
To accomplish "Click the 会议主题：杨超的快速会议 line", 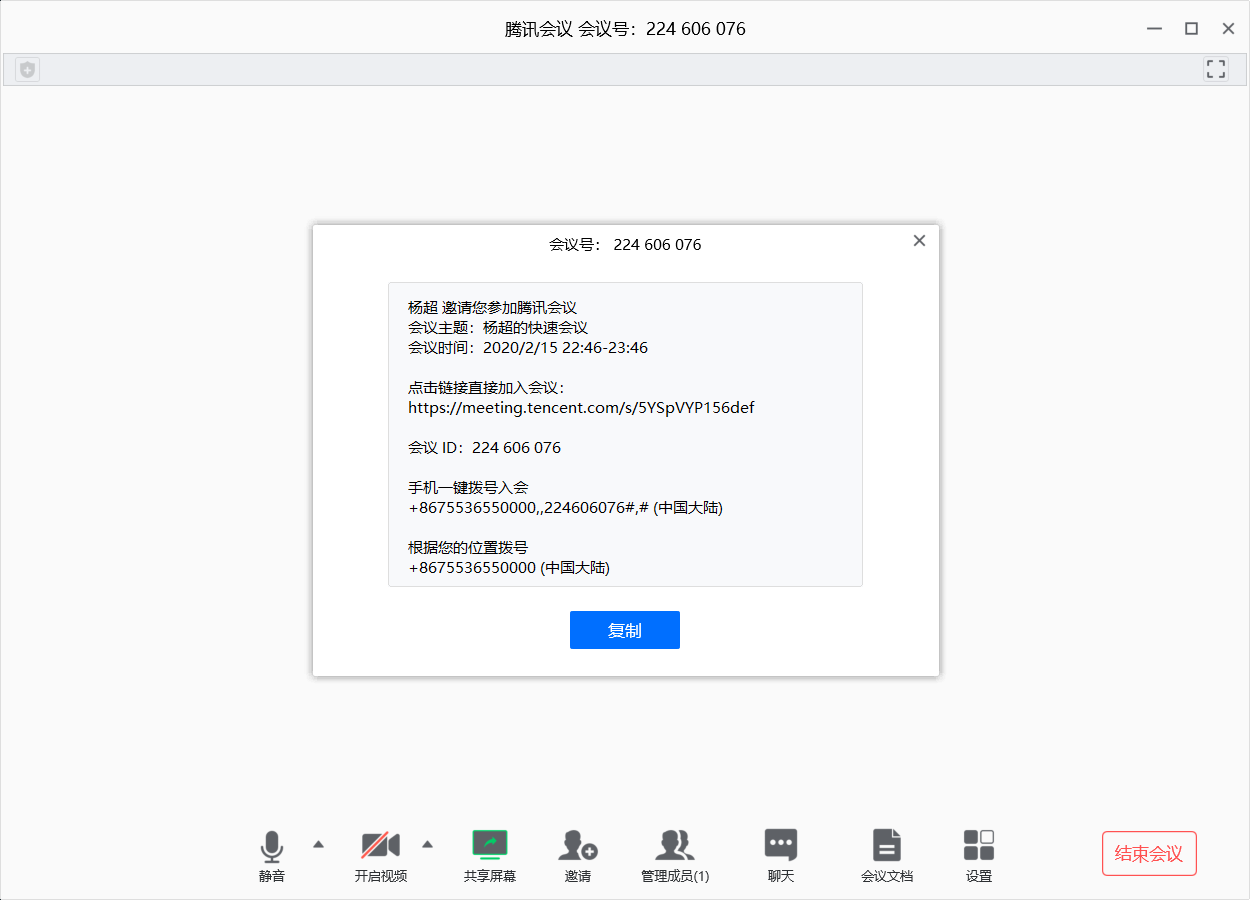I will coord(498,327).
